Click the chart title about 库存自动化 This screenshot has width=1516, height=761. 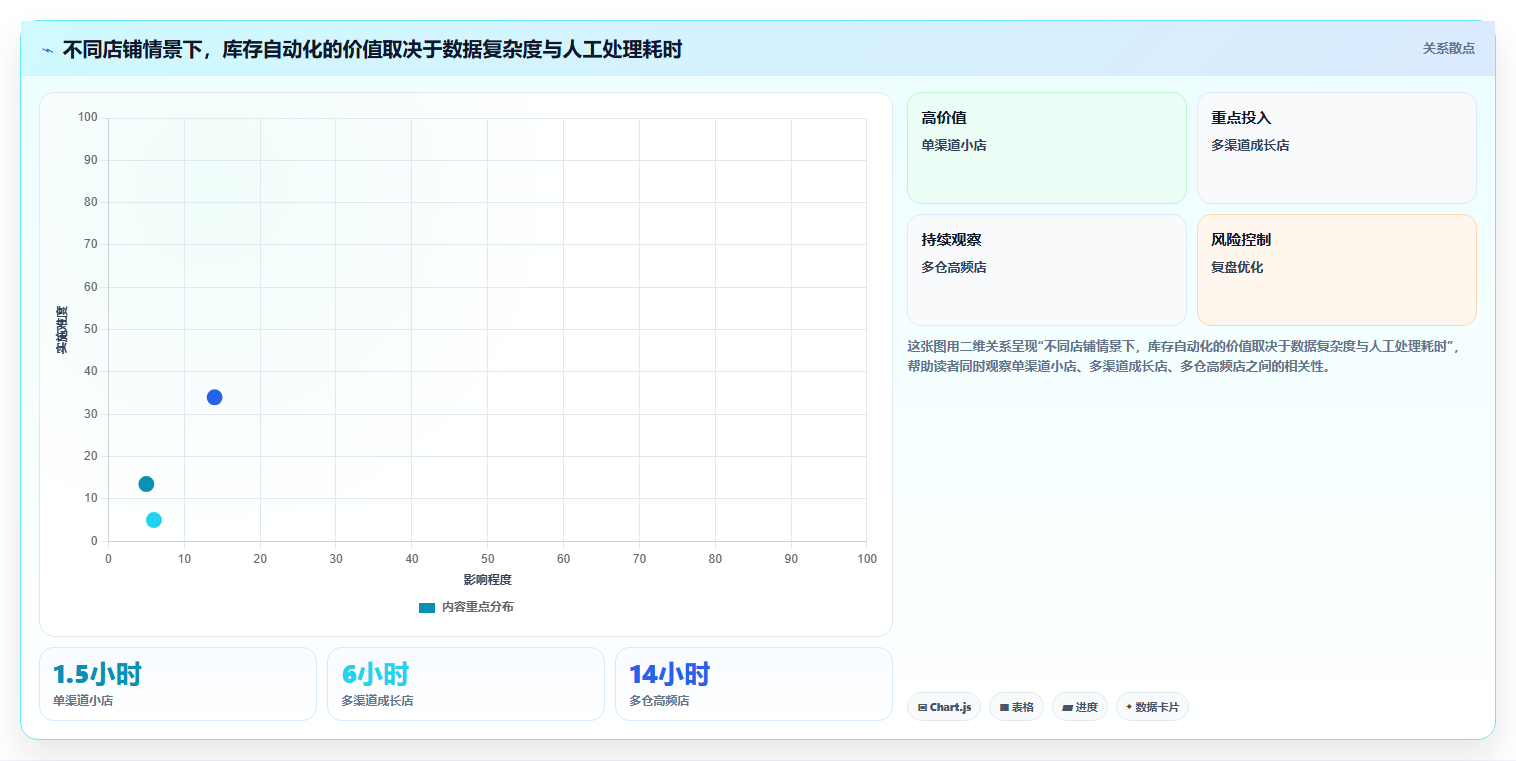(372, 49)
